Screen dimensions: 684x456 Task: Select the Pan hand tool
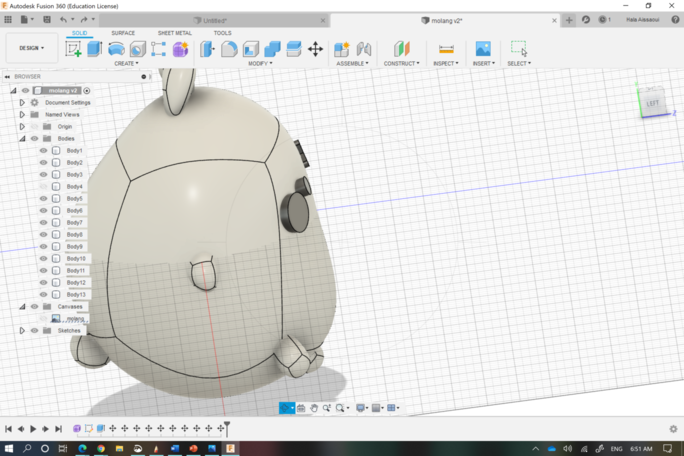click(x=314, y=408)
